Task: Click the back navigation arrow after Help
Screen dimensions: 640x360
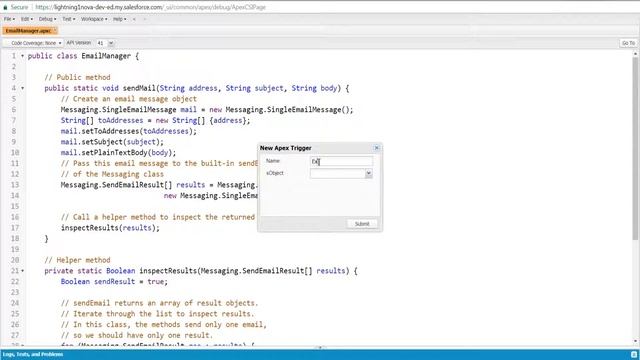Action: pos(134,19)
